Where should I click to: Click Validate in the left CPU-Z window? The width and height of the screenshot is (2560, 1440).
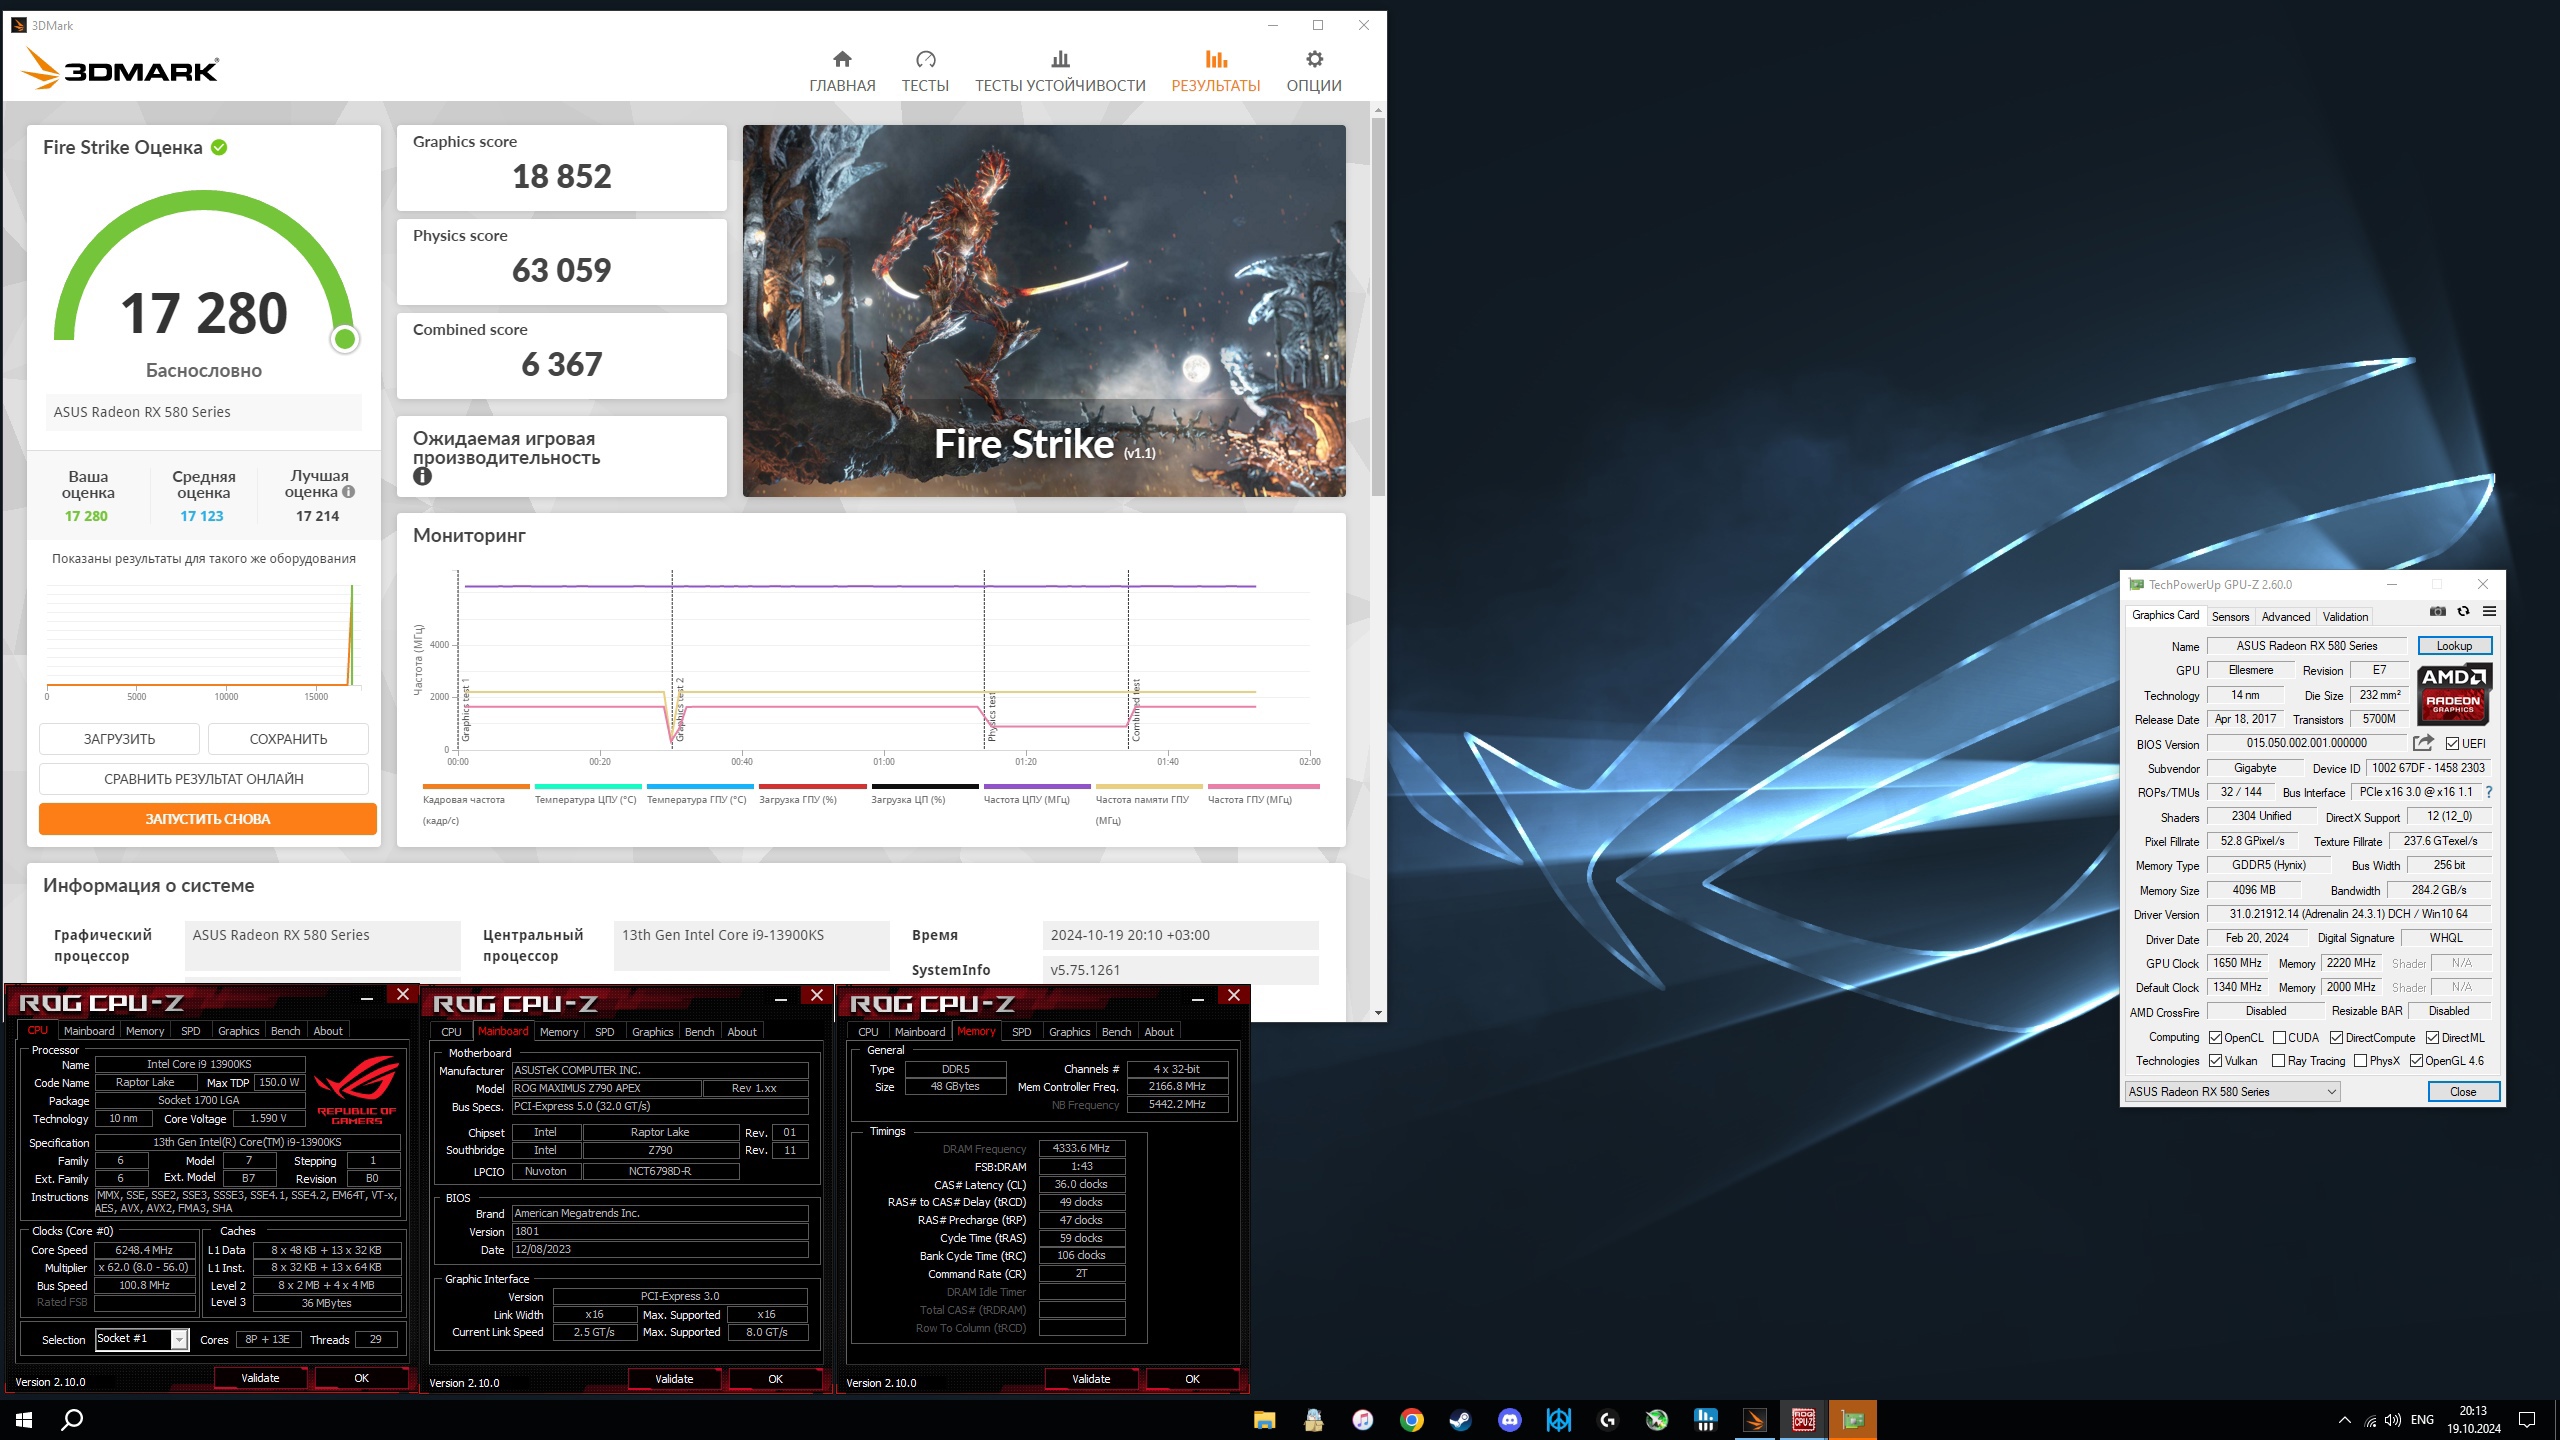tap(260, 1378)
